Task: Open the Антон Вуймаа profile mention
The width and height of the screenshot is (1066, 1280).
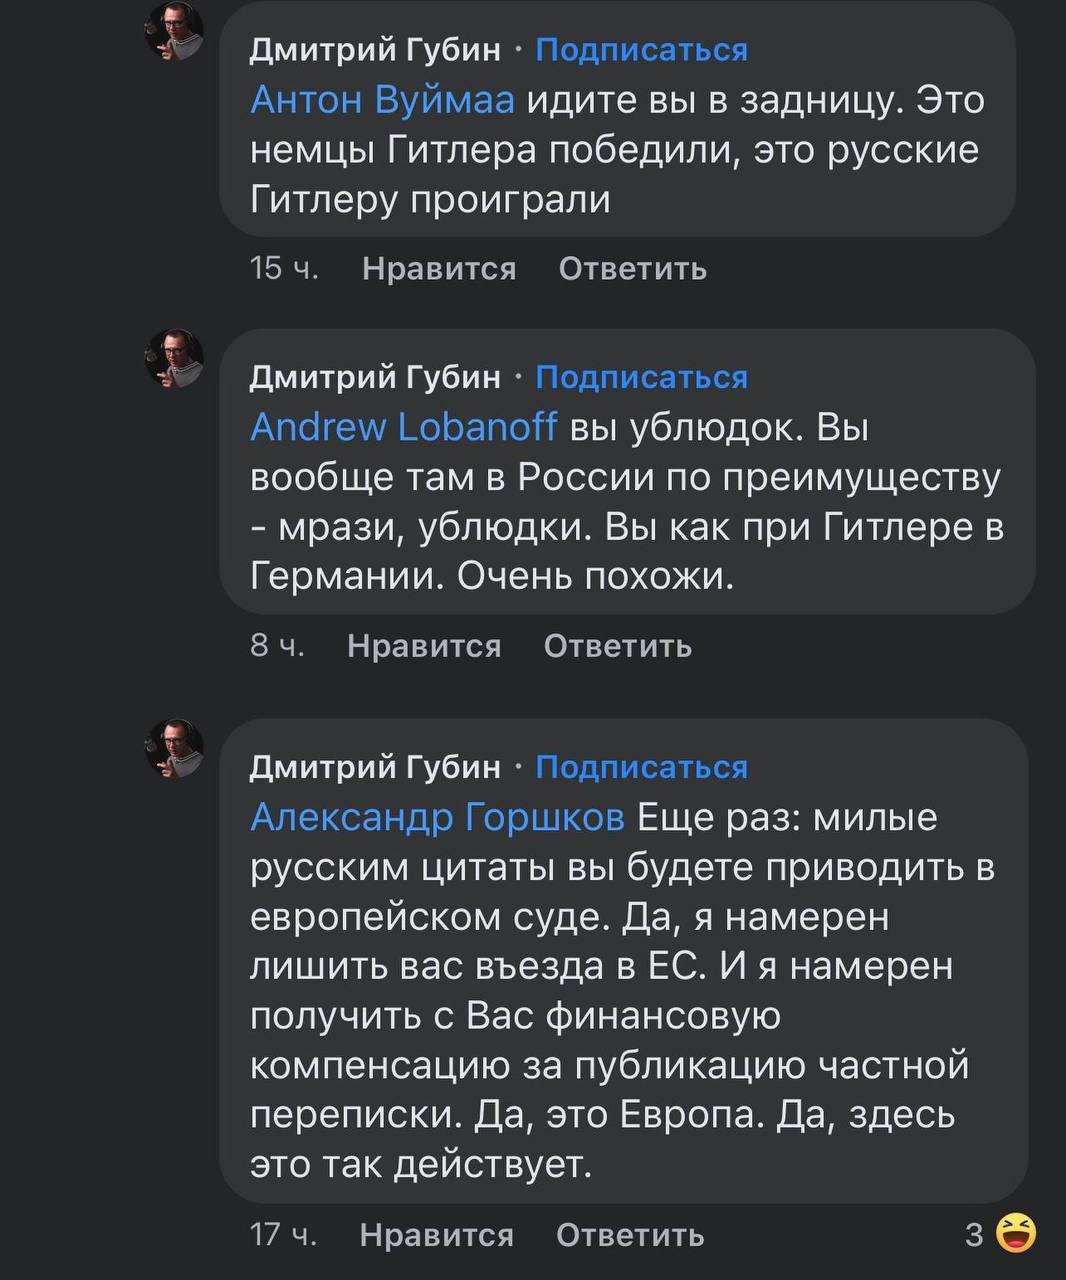Action: pyautogui.click(x=381, y=100)
